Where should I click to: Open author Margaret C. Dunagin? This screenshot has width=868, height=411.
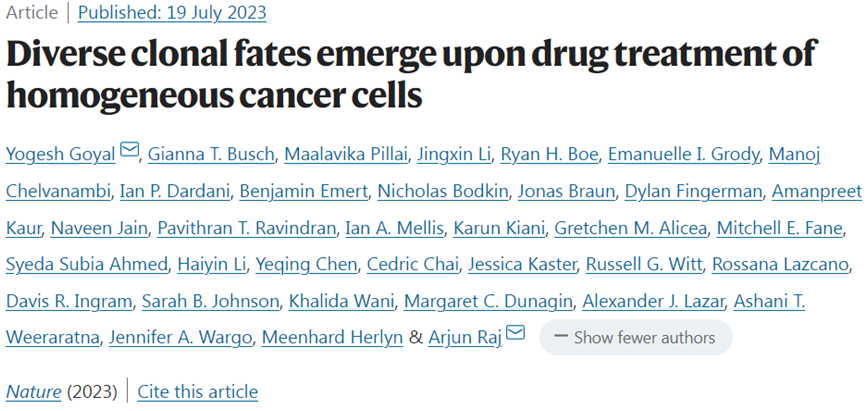(488, 301)
